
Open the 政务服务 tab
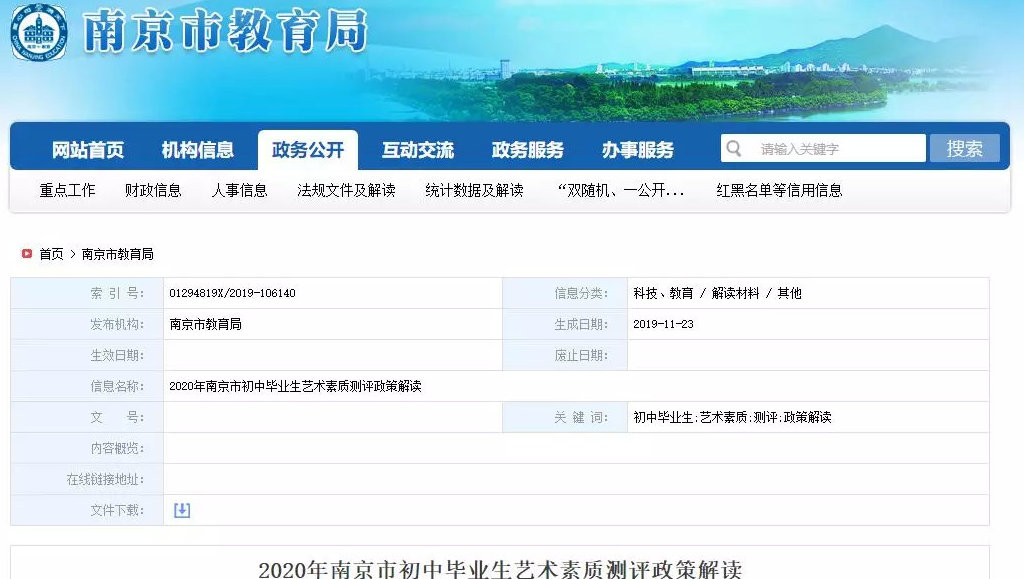[528, 150]
